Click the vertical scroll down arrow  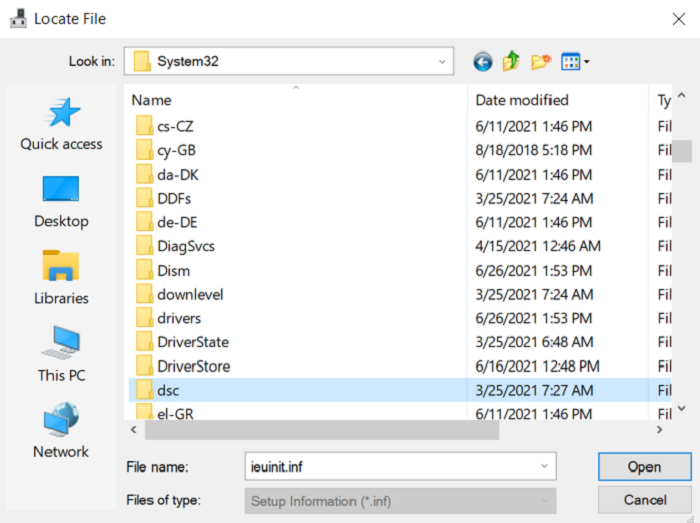682,408
